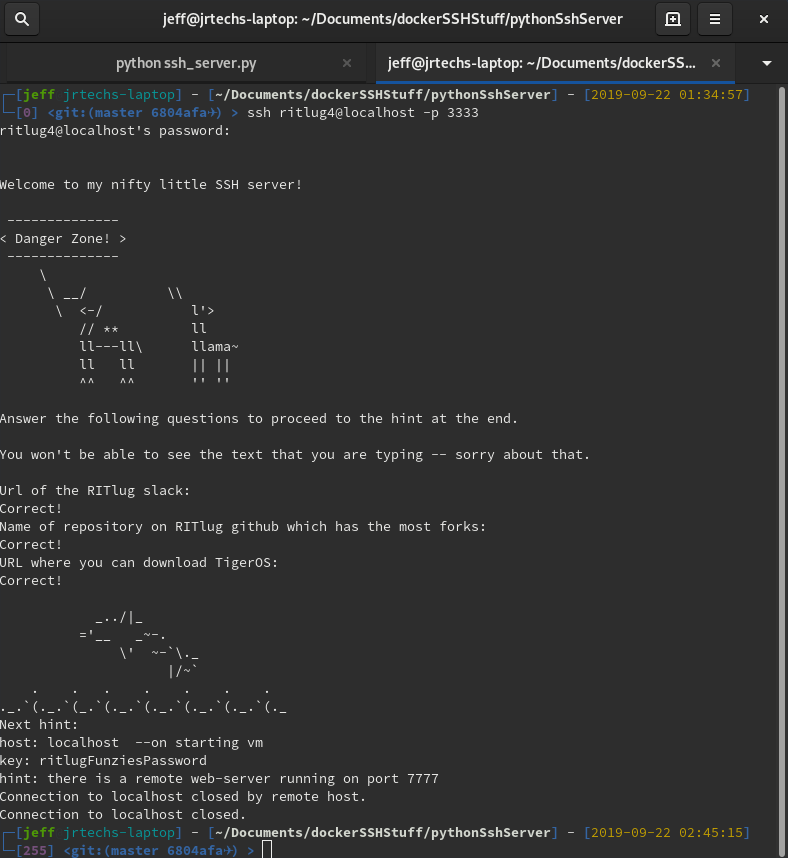This screenshot has height=858, width=788.
Task: Click the exit code 255 in the prompt
Action: [29, 850]
